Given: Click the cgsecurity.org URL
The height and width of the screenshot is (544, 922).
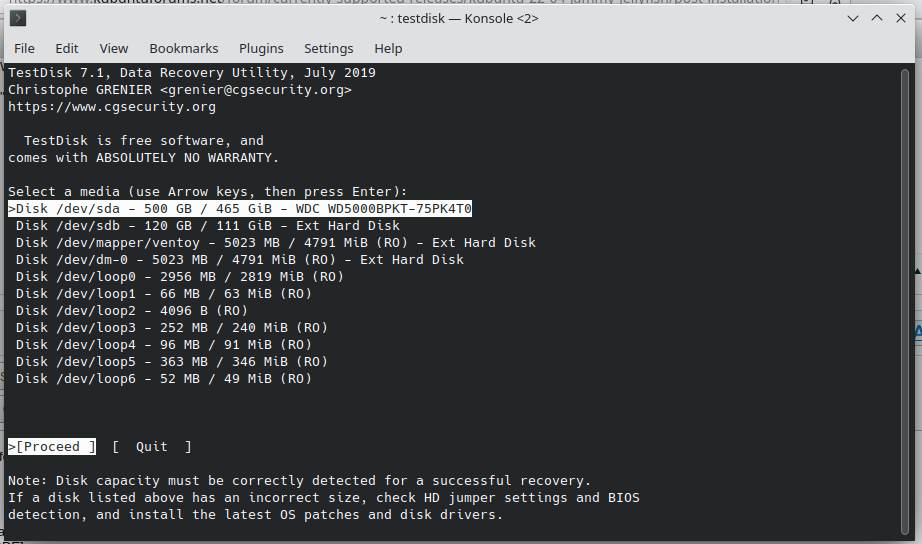Looking at the screenshot, I should (112, 107).
